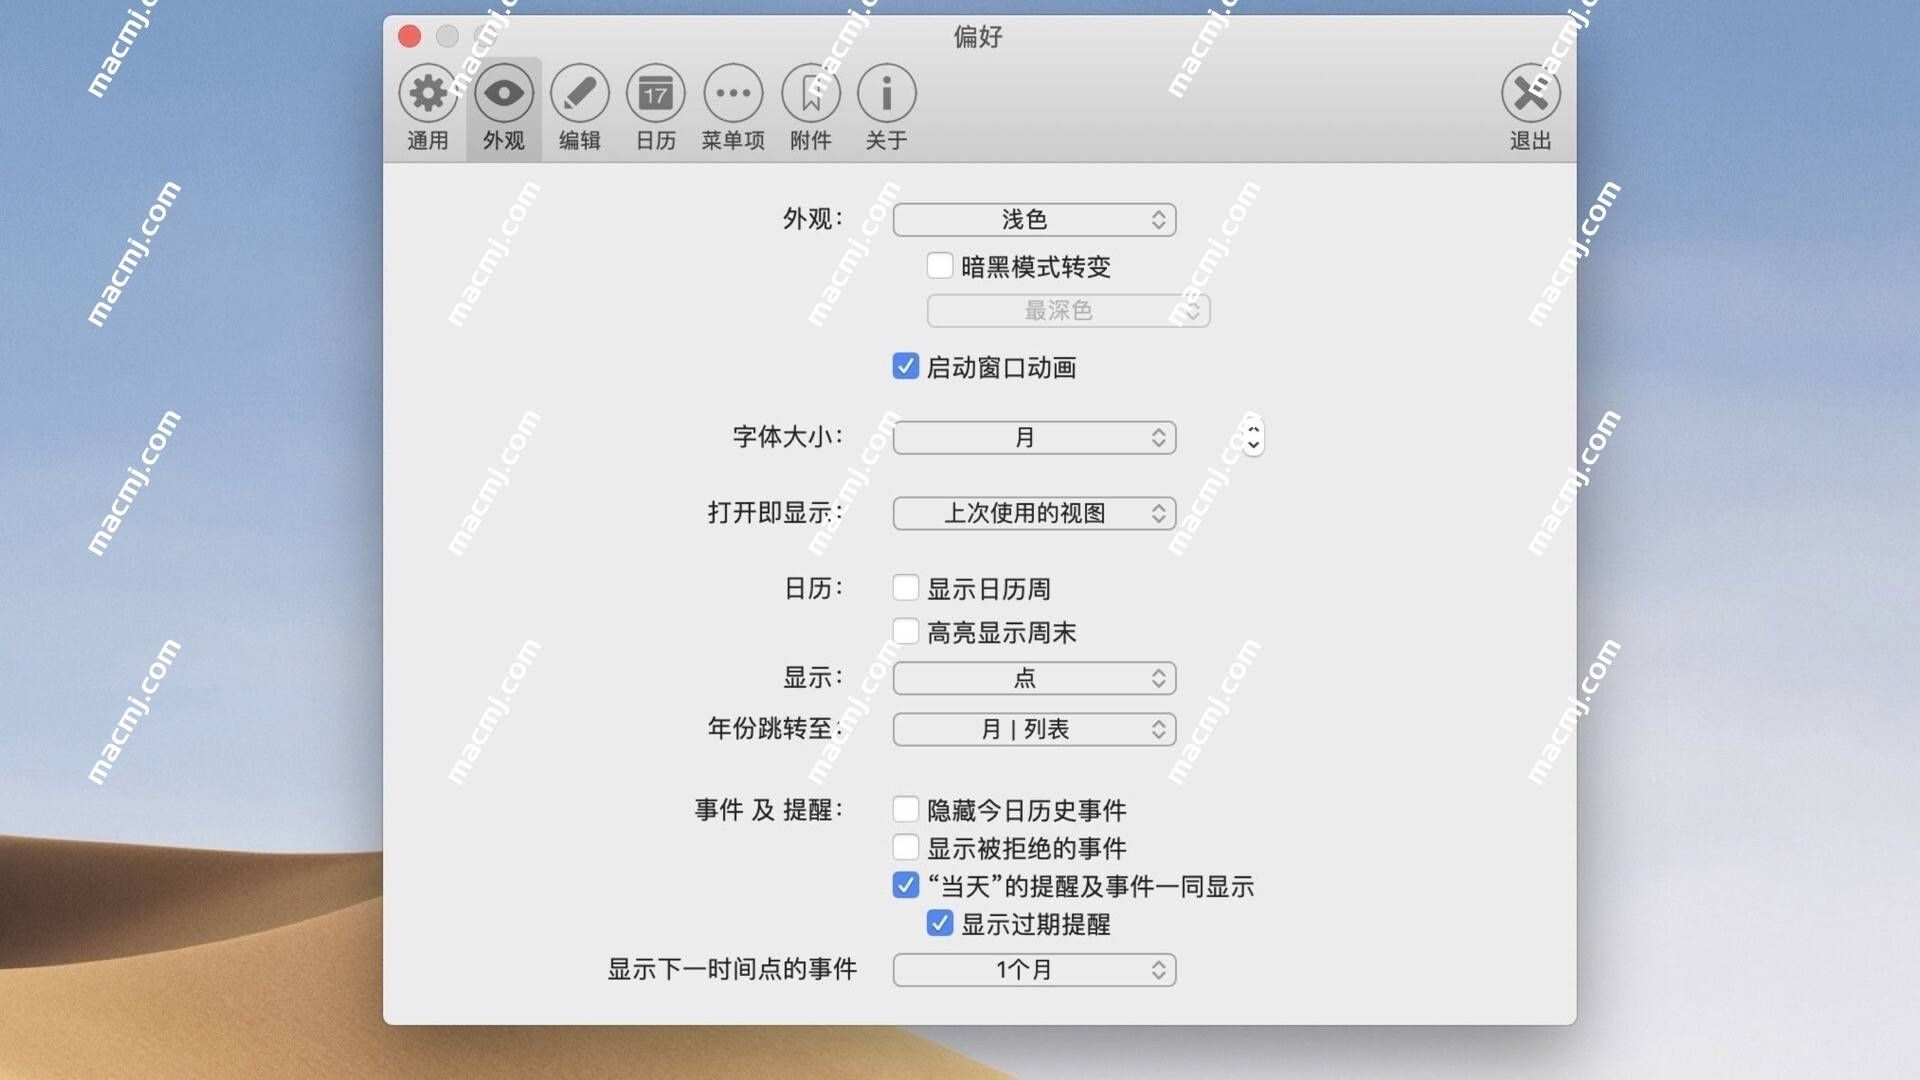Image resolution: width=1920 pixels, height=1080 pixels.
Task: Uncheck 启动窗口动画 checkbox
Action: (x=906, y=367)
